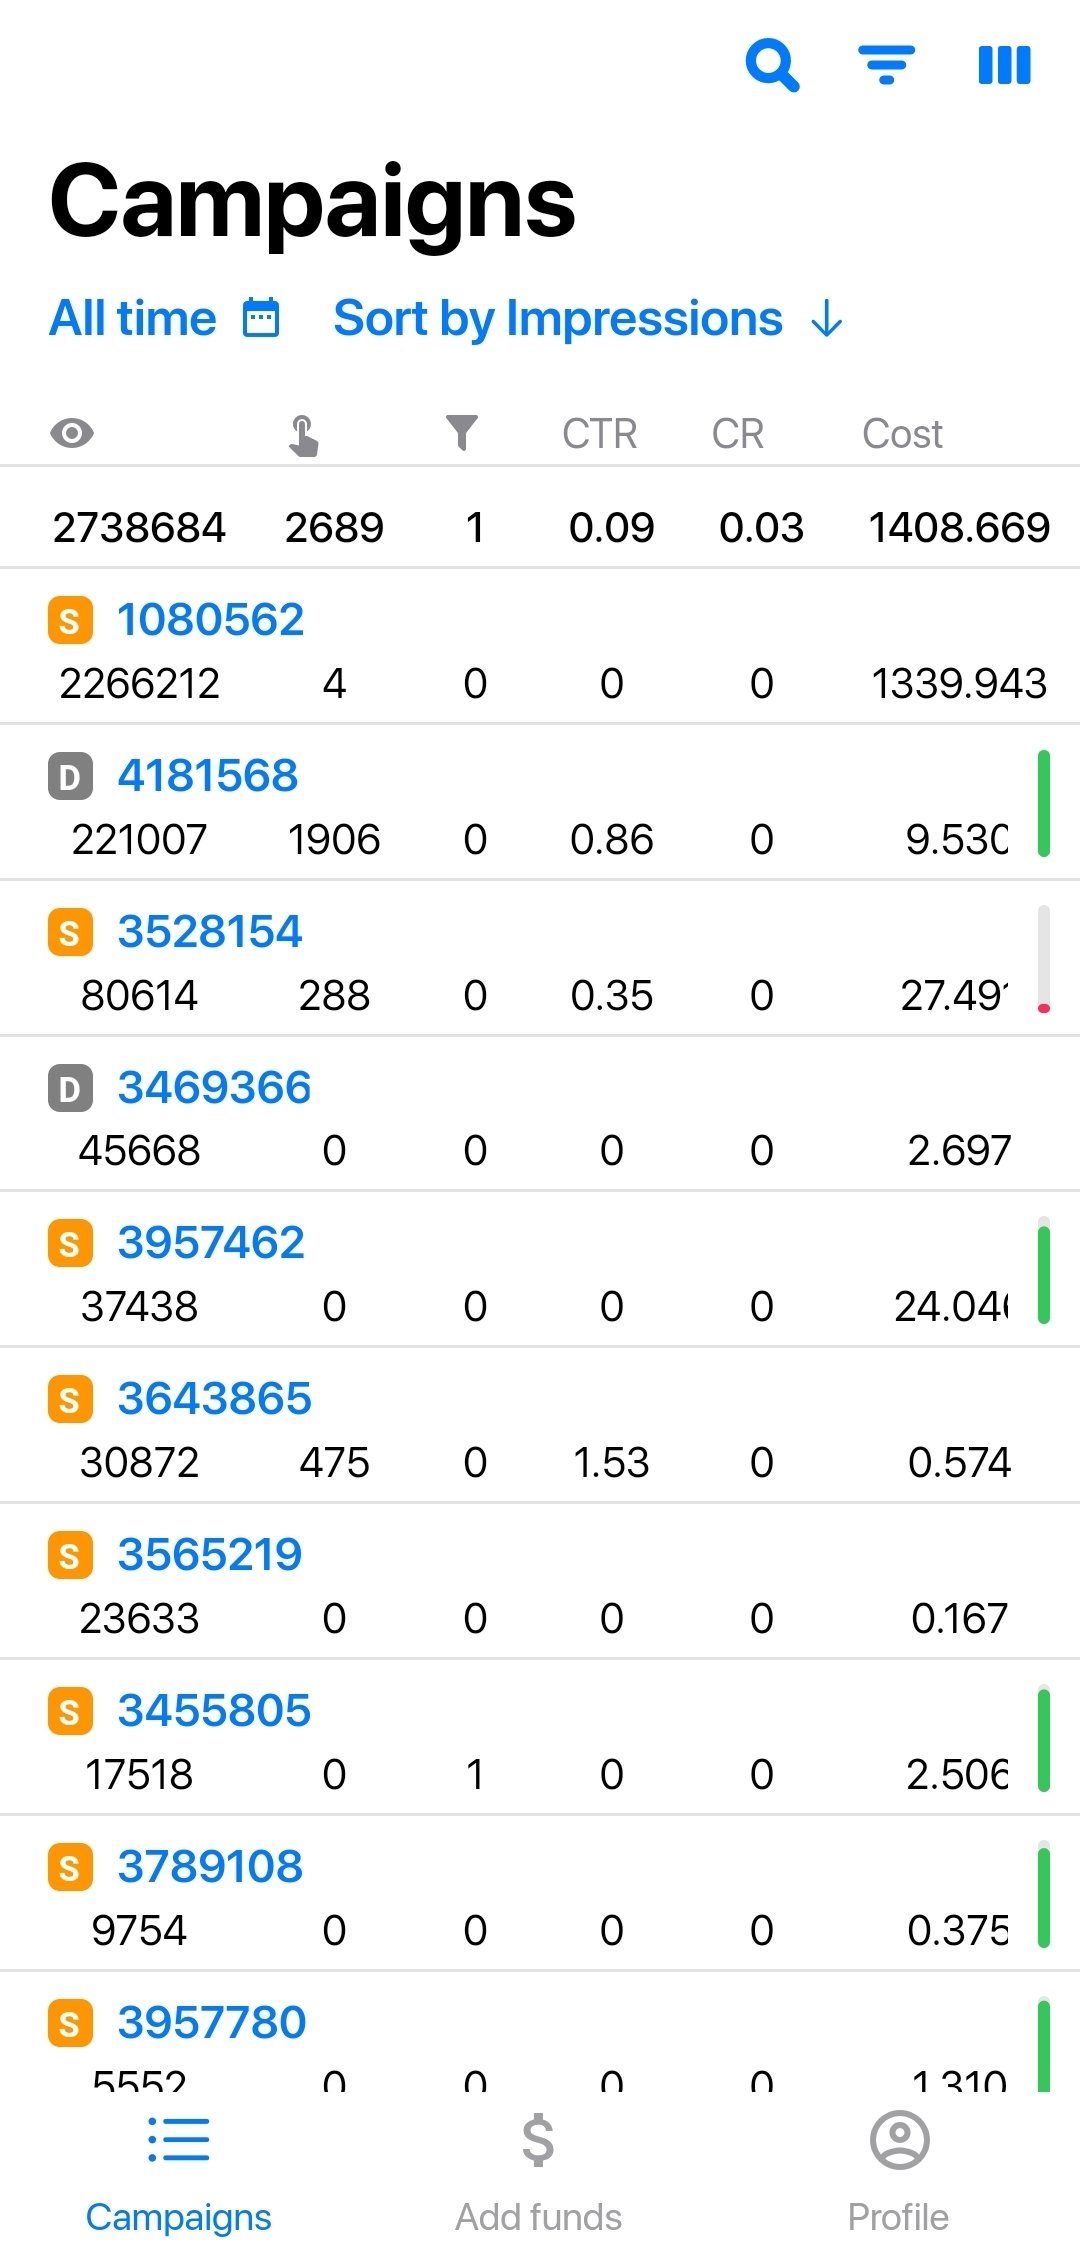Image resolution: width=1080 pixels, height=2254 pixels.
Task: Tap the red-dotted budget bar of 3528154
Action: click(x=1043, y=960)
